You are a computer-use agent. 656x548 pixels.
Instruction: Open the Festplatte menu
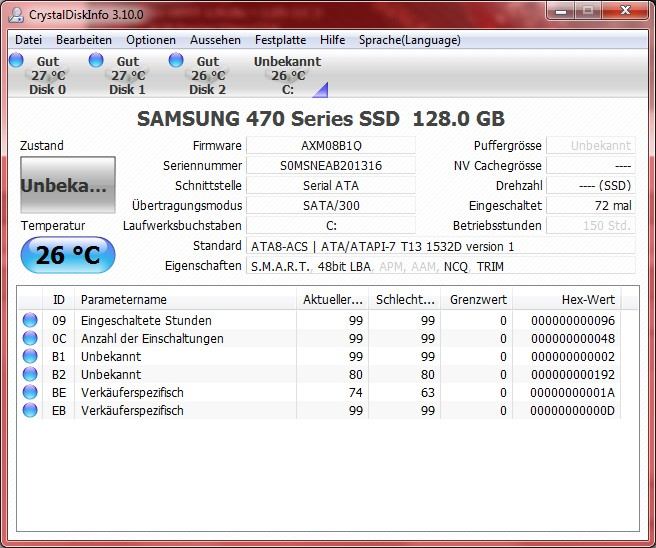pyautogui.click(x=280, y=40)
